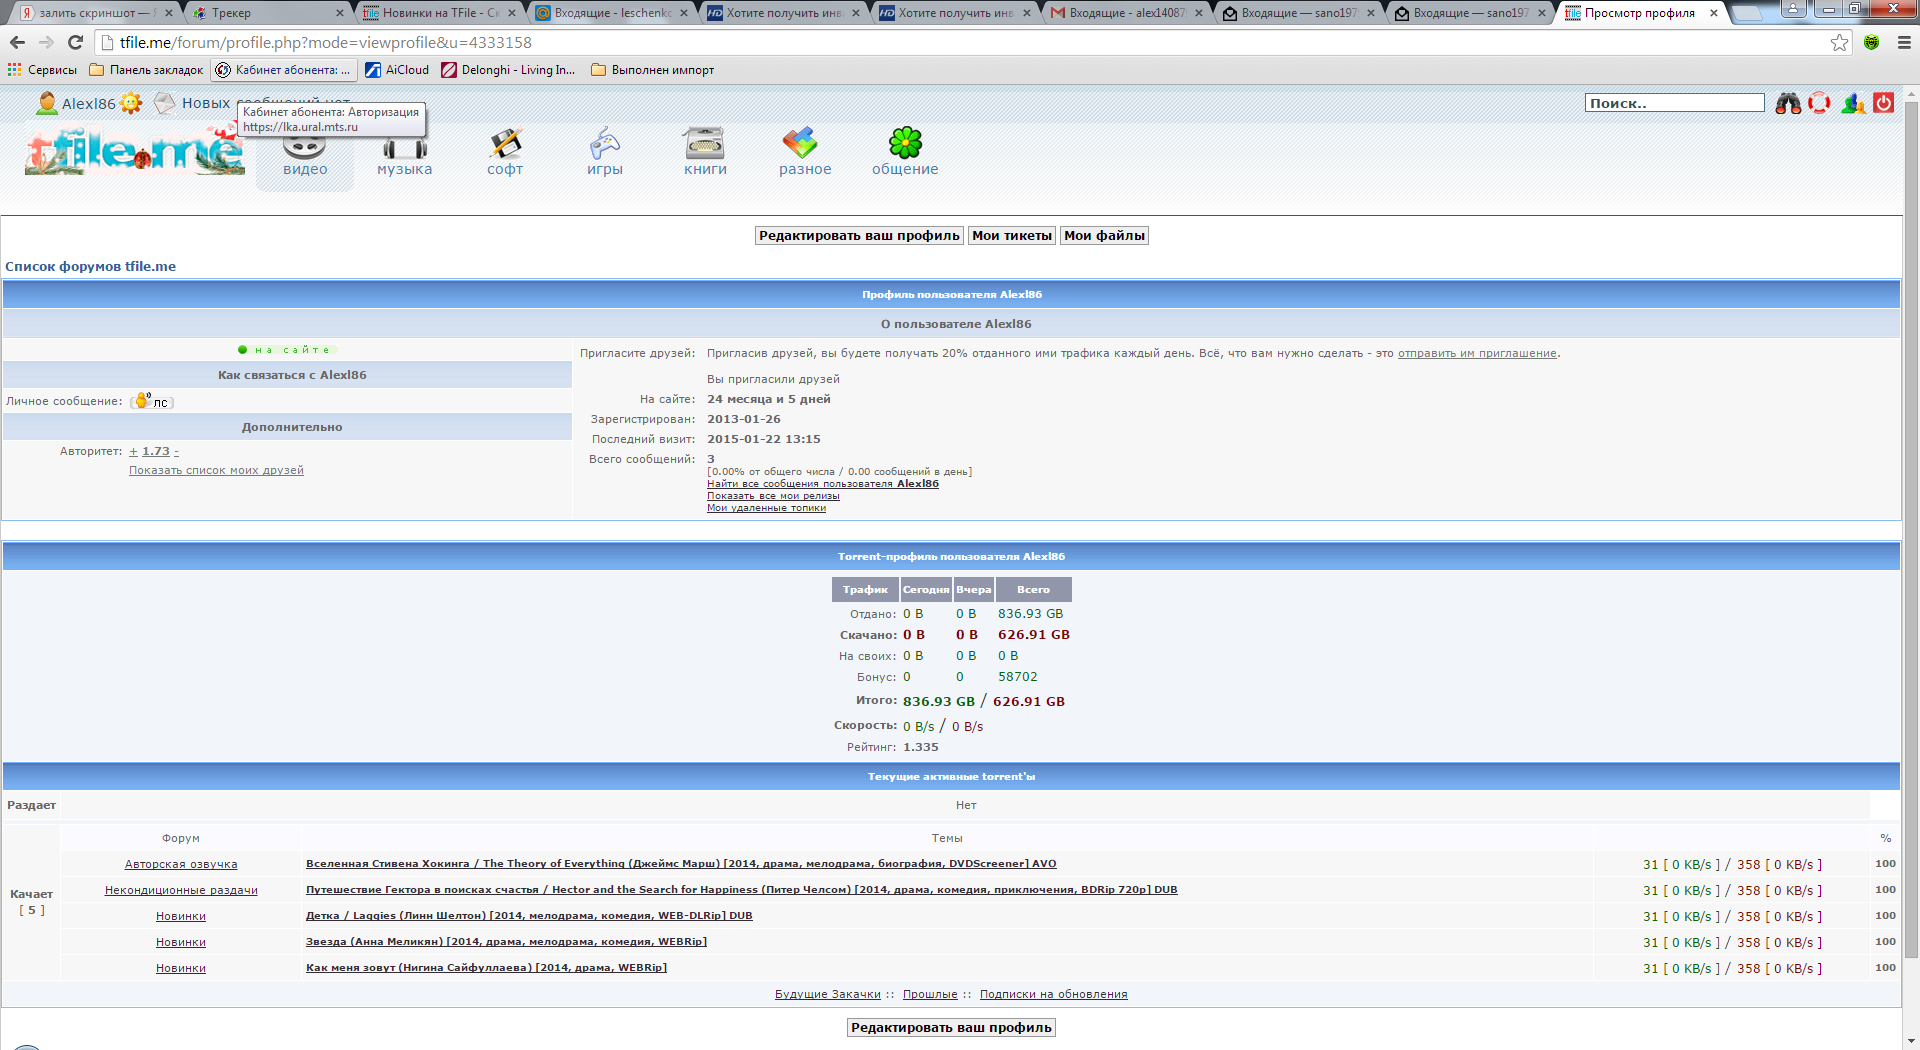Click inside the Поиск search field
Screen dimensions: 1920x1050
click(1674, 103)
